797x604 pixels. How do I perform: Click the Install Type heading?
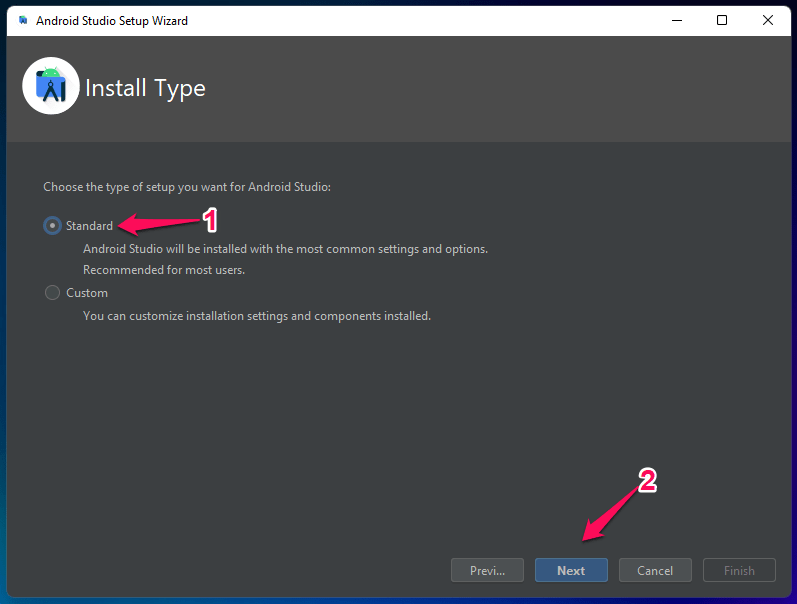pos(145,88)
